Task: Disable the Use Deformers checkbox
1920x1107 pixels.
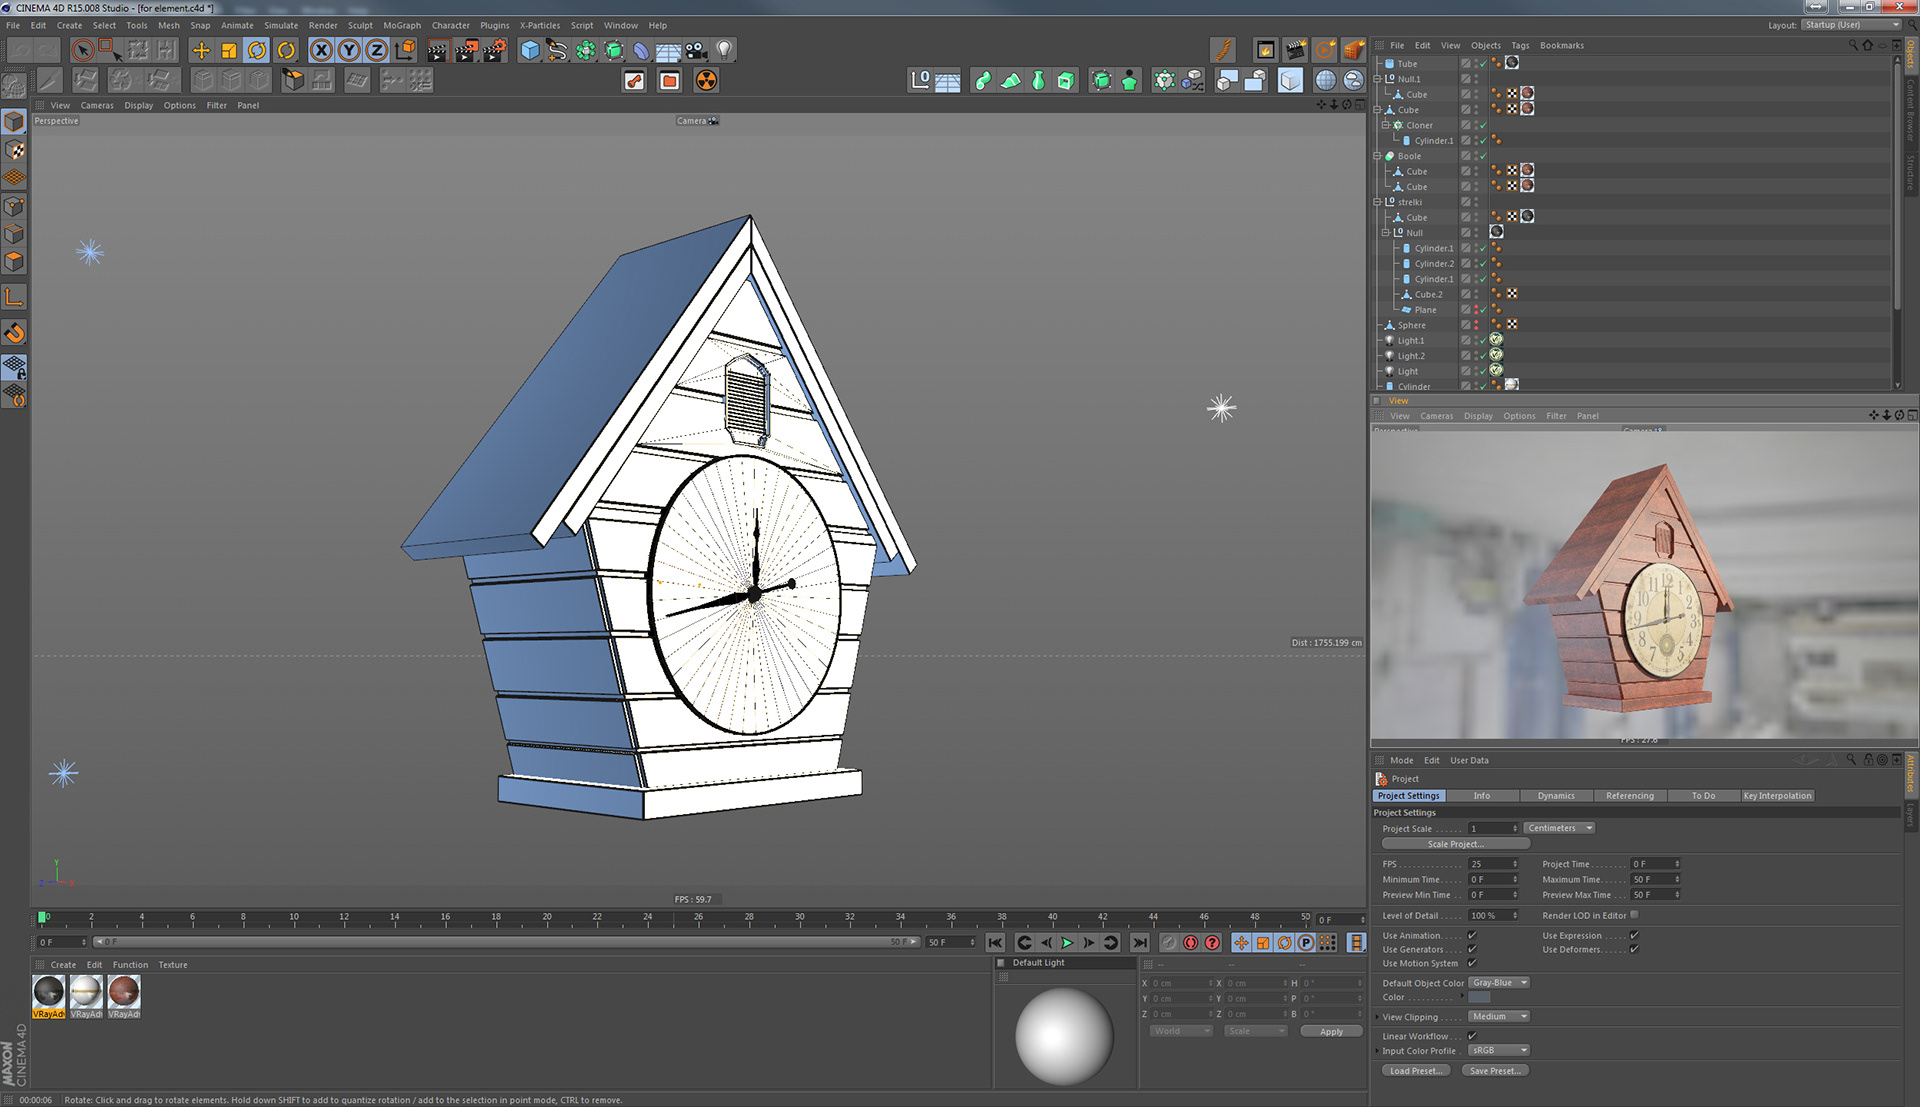Action: [x=1634, y=949]
